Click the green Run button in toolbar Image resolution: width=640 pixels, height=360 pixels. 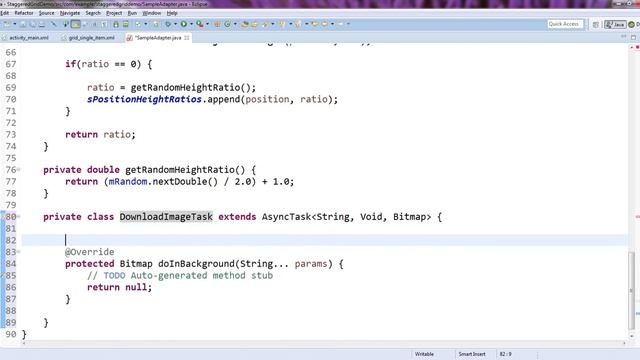click(x=184, y=24)
